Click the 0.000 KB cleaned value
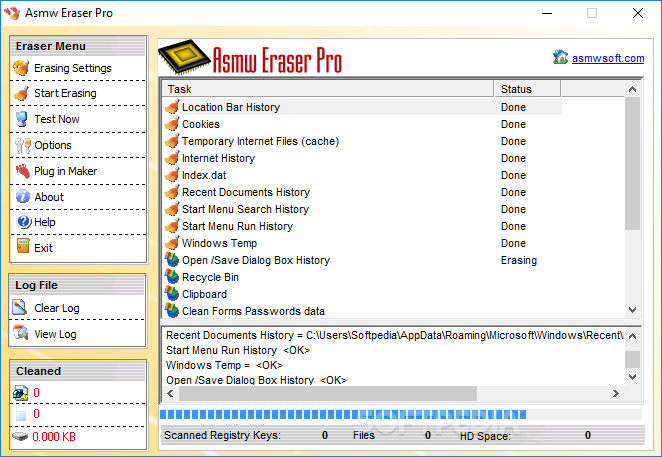 coord(54,436)
